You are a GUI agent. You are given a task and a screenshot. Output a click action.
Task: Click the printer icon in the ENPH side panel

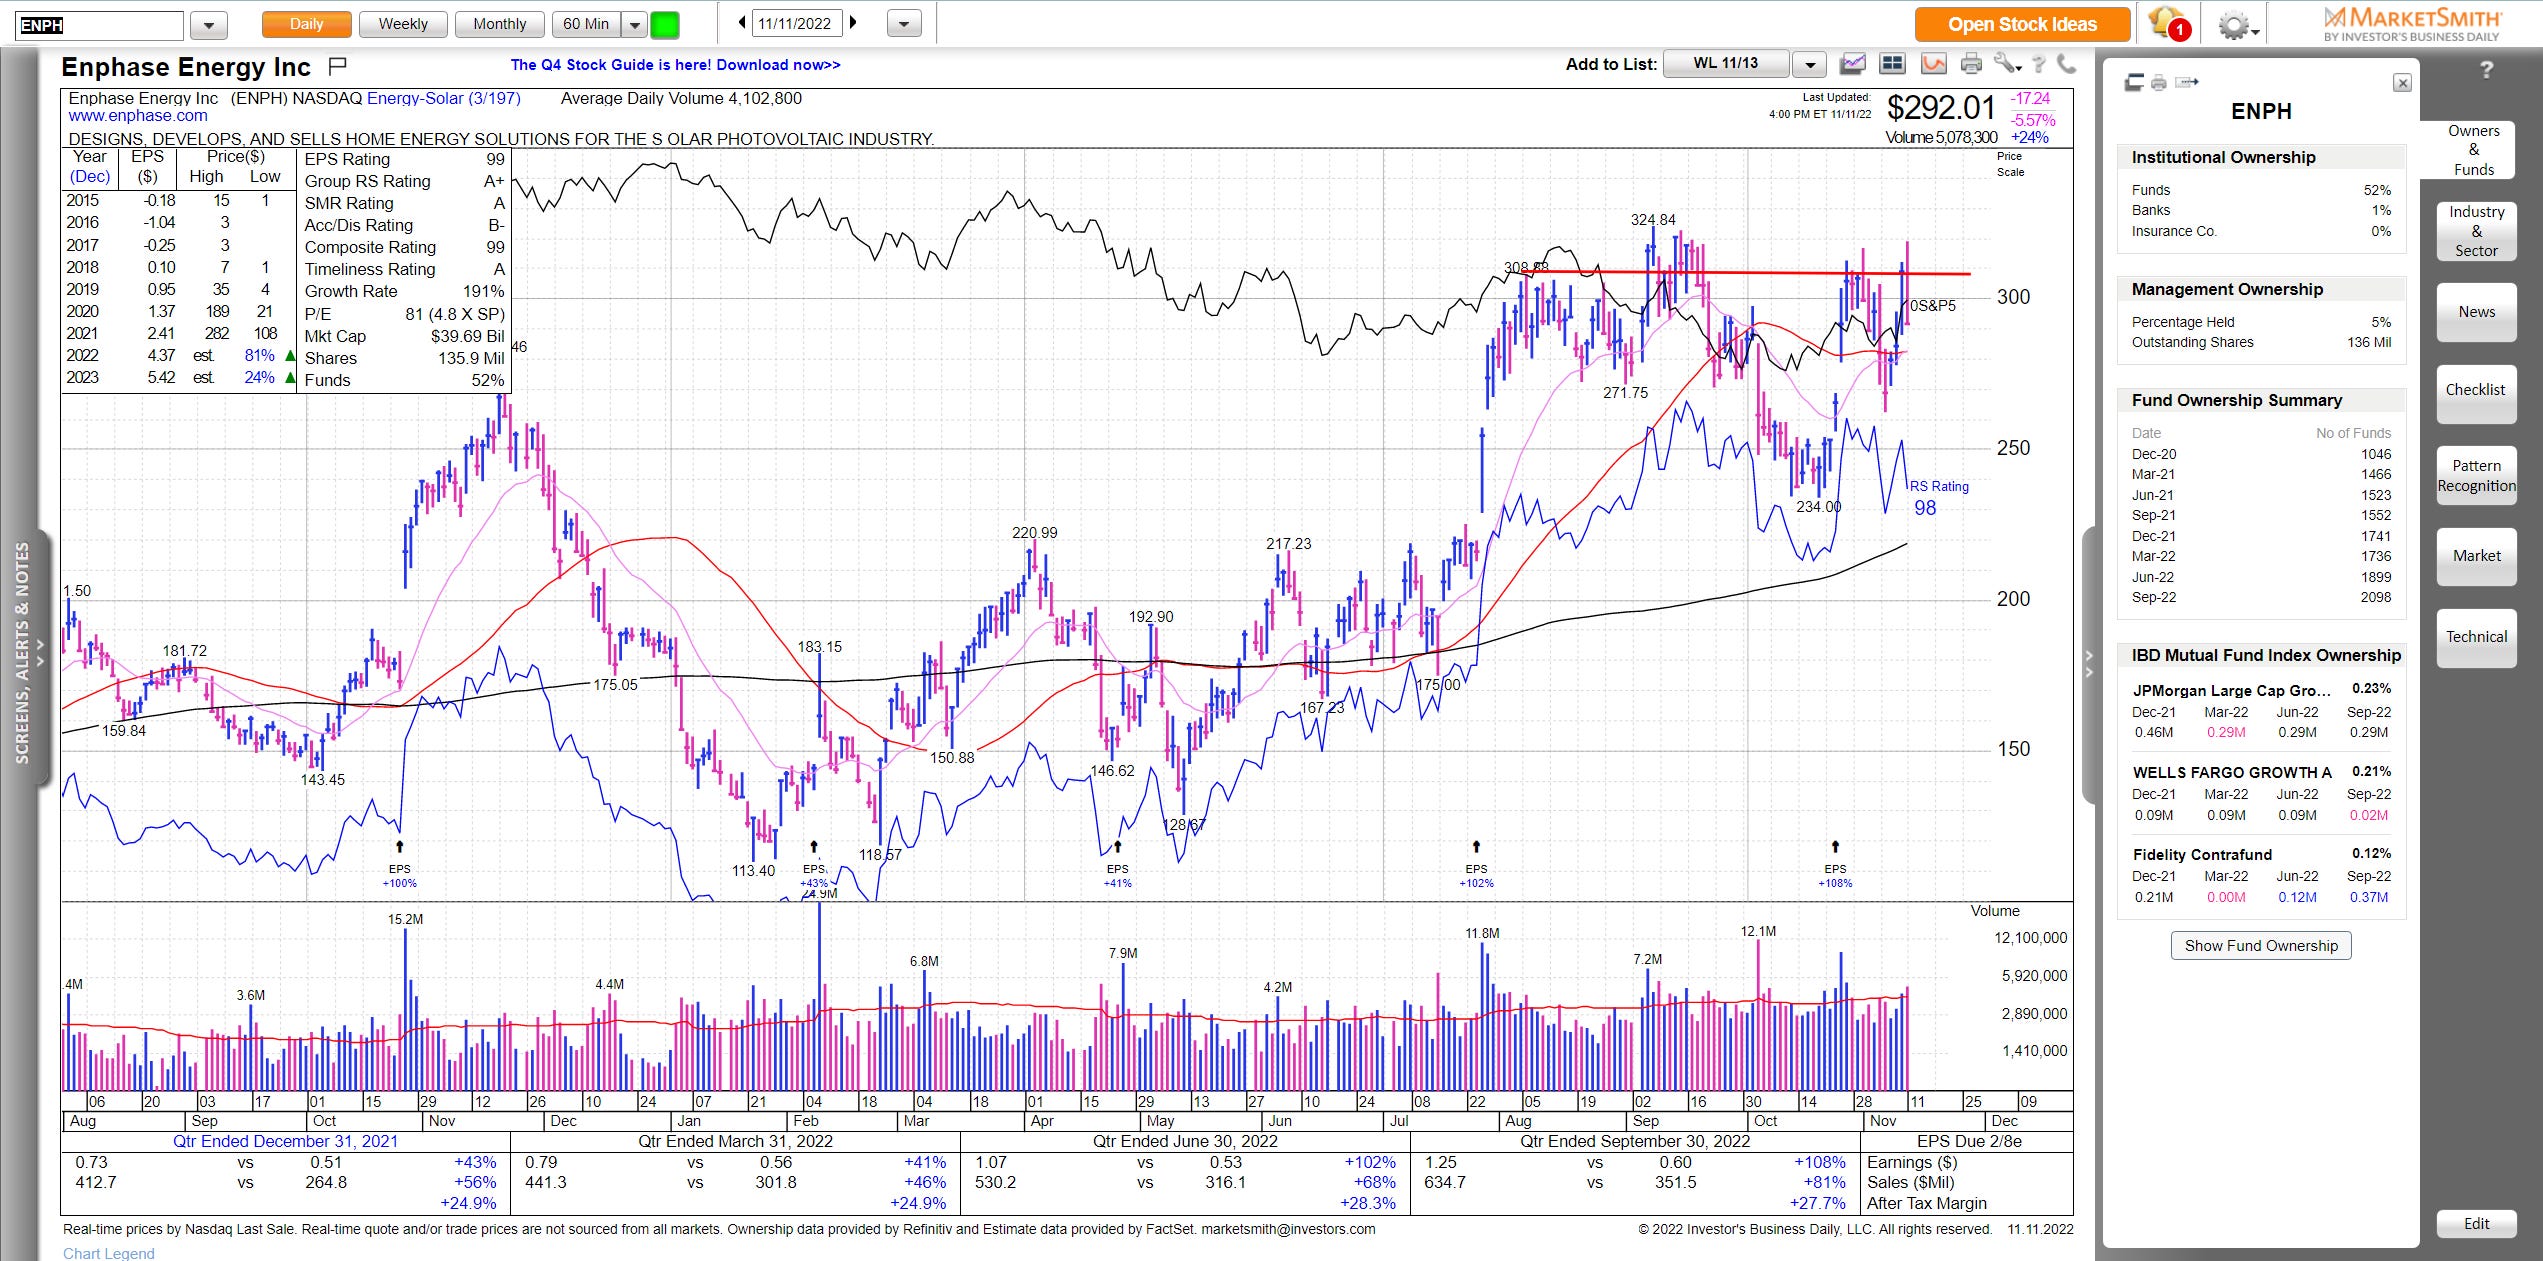2159,83
